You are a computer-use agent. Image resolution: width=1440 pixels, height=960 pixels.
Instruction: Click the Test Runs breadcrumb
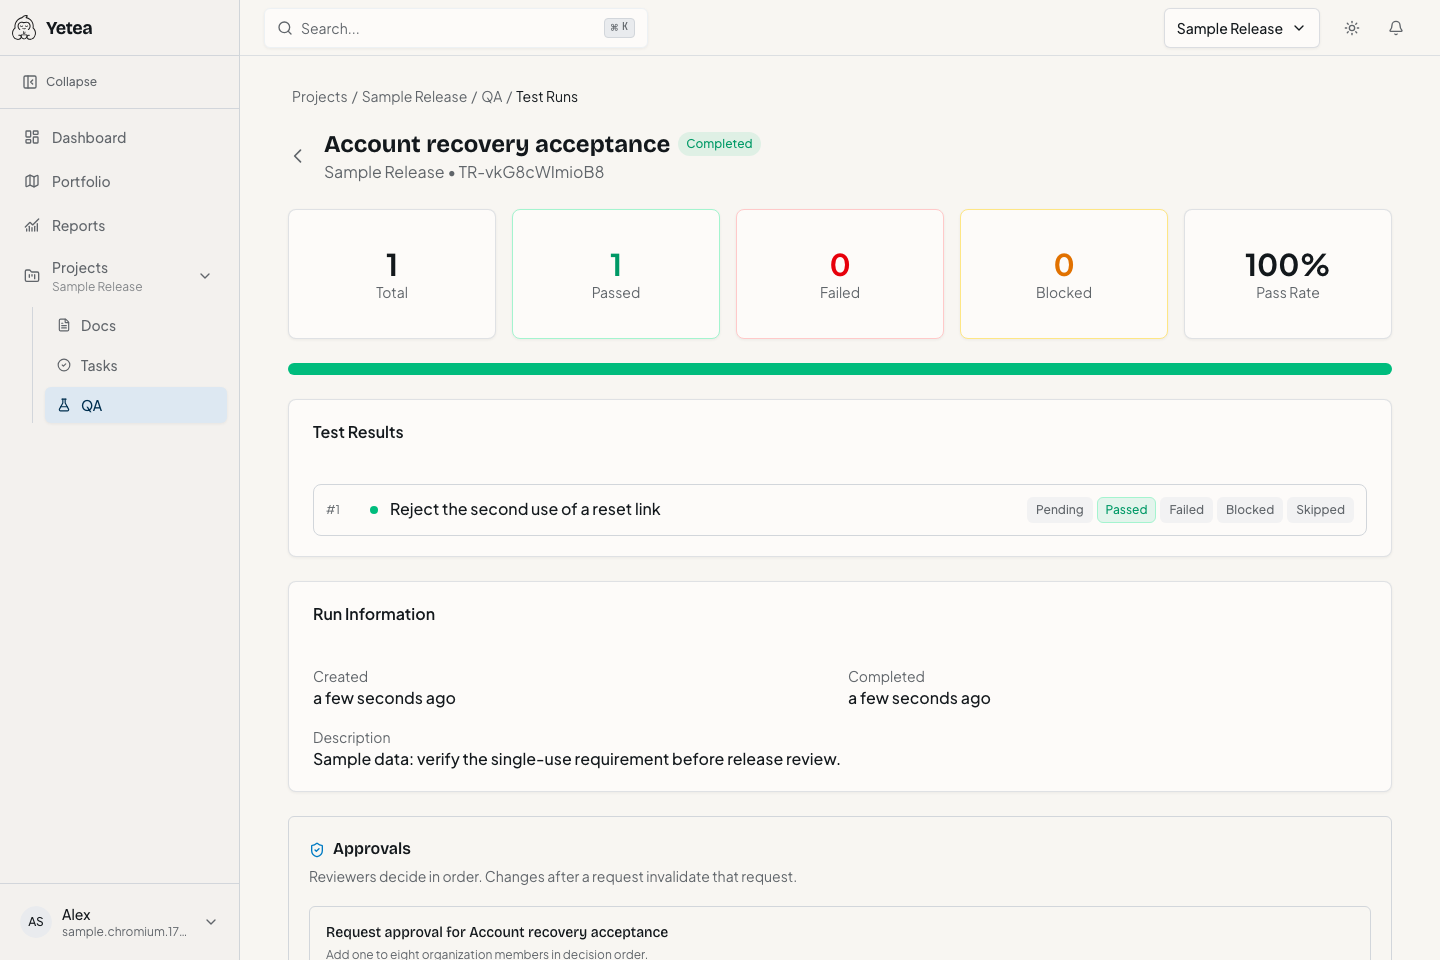(x=547, y=97)
